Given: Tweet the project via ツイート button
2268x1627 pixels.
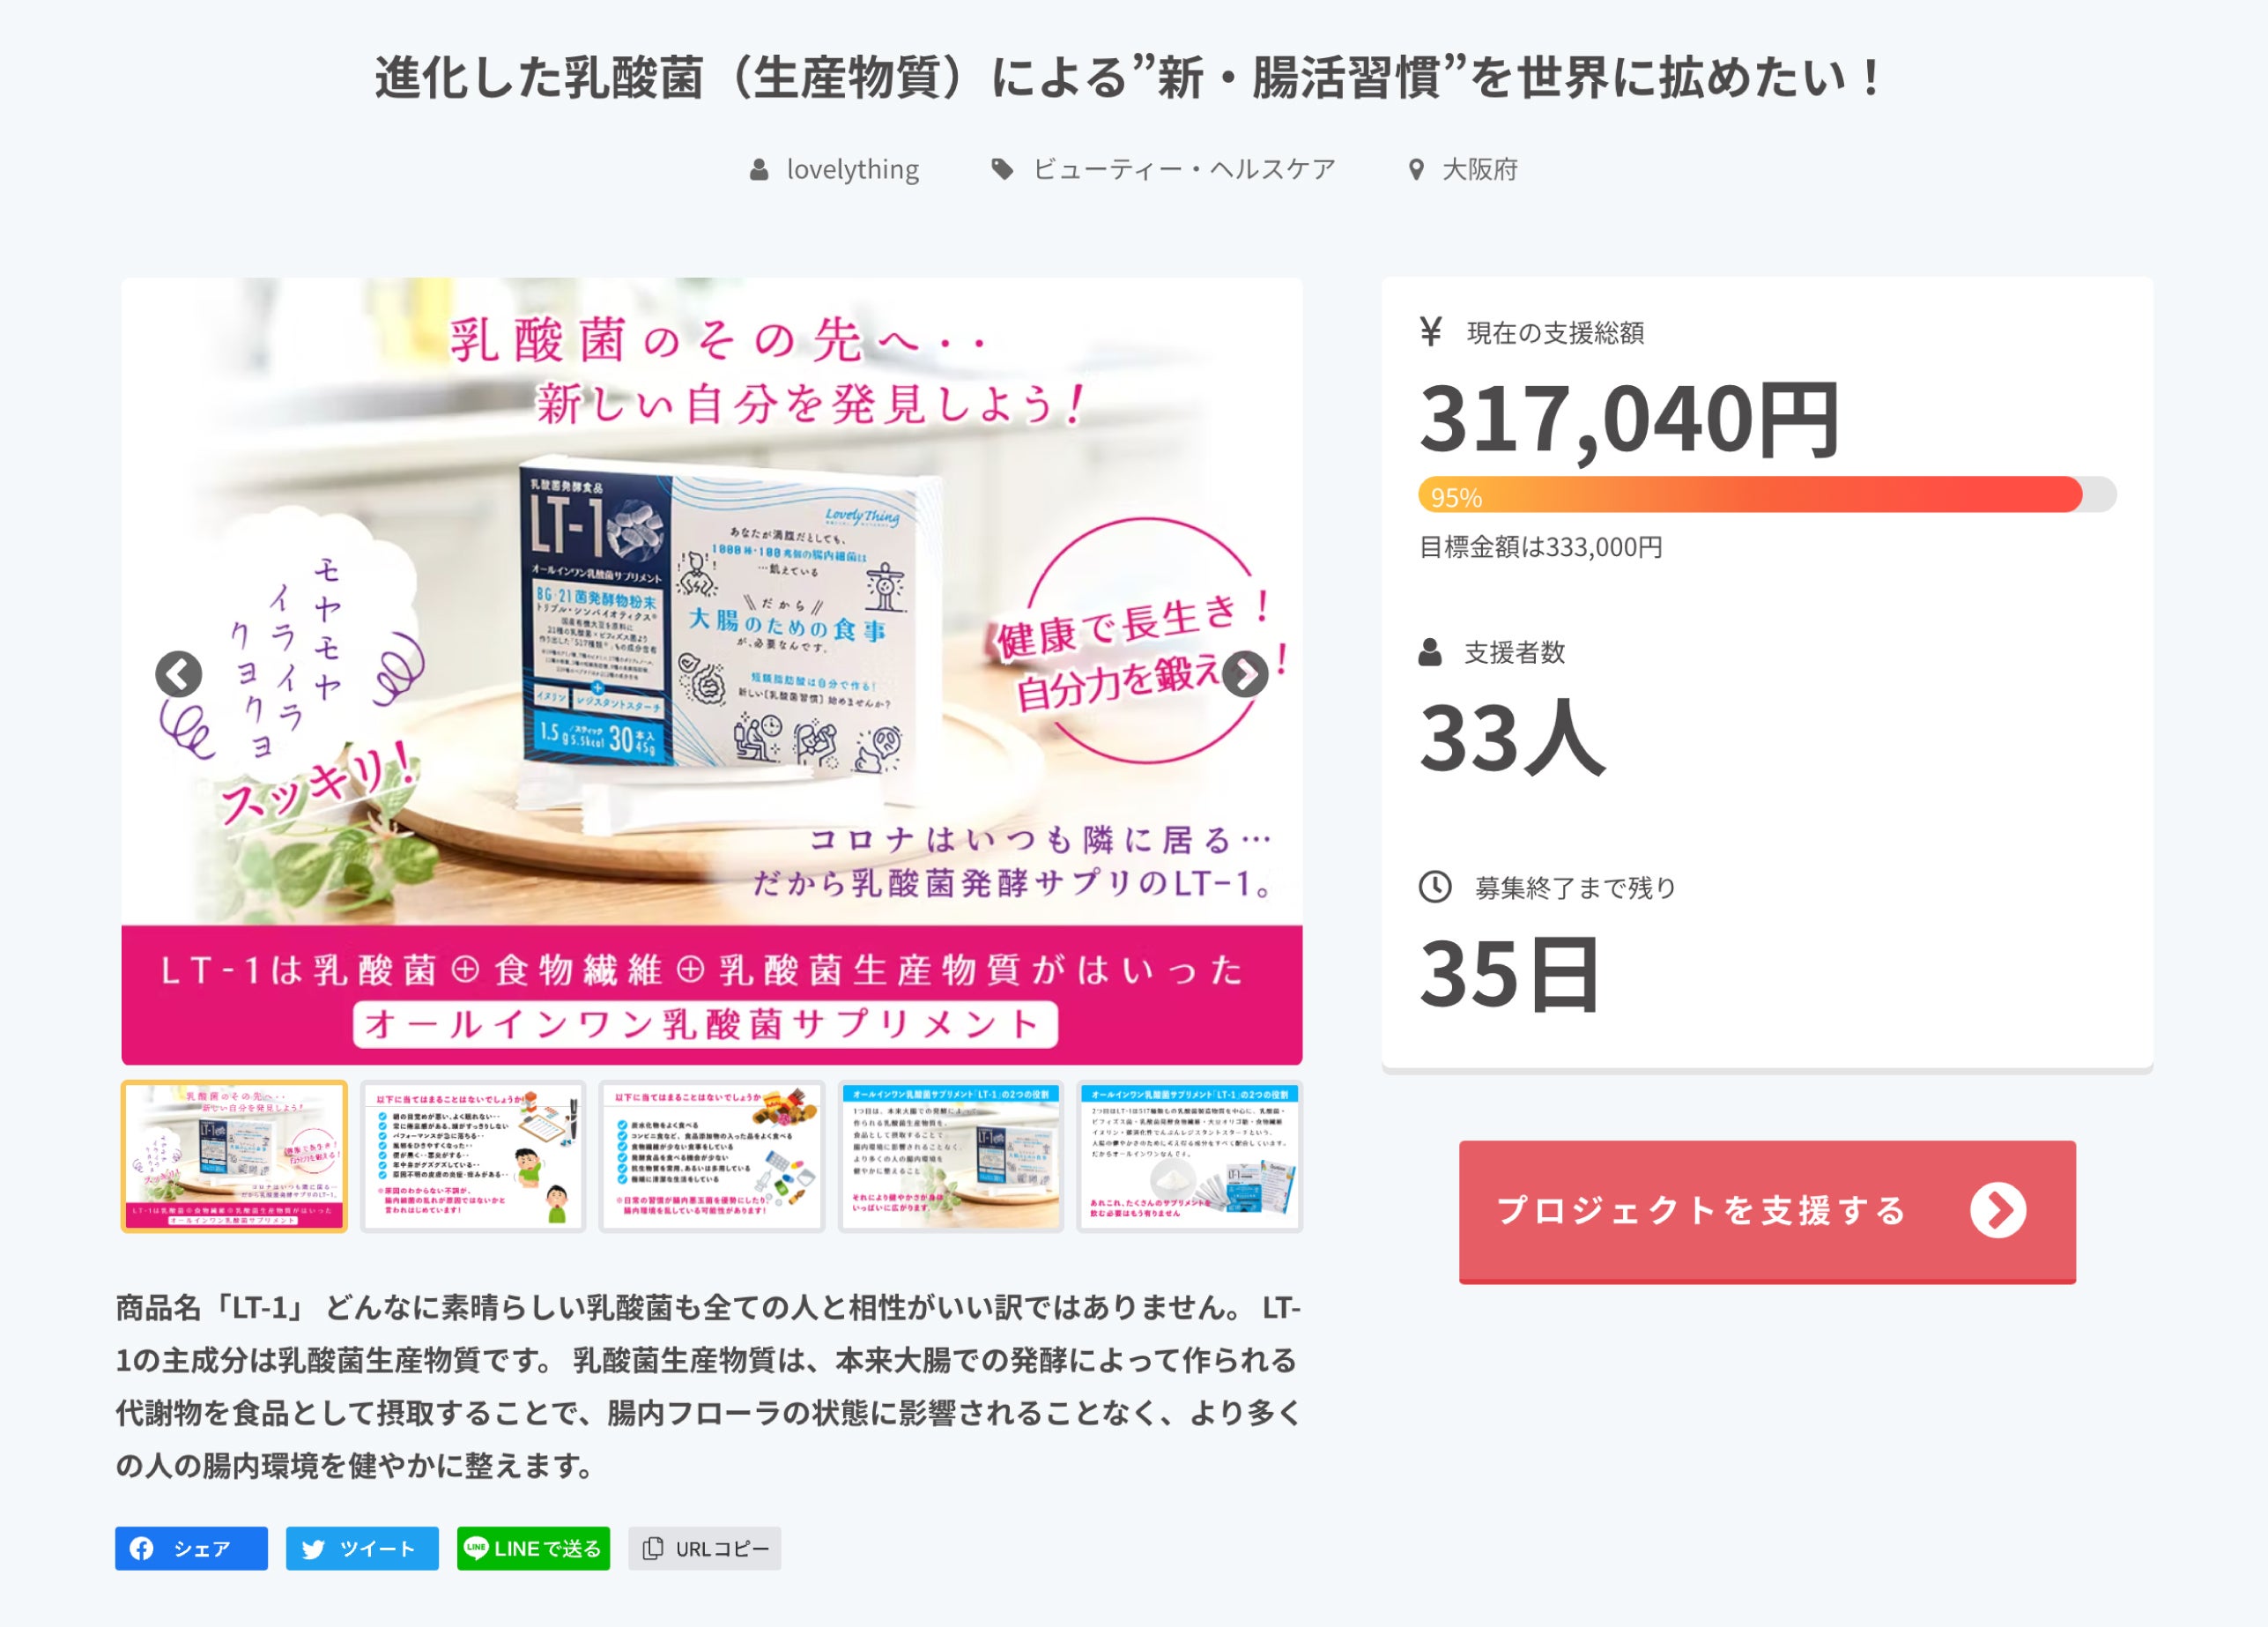Looking at the screenshot, I should (362, 1548).
